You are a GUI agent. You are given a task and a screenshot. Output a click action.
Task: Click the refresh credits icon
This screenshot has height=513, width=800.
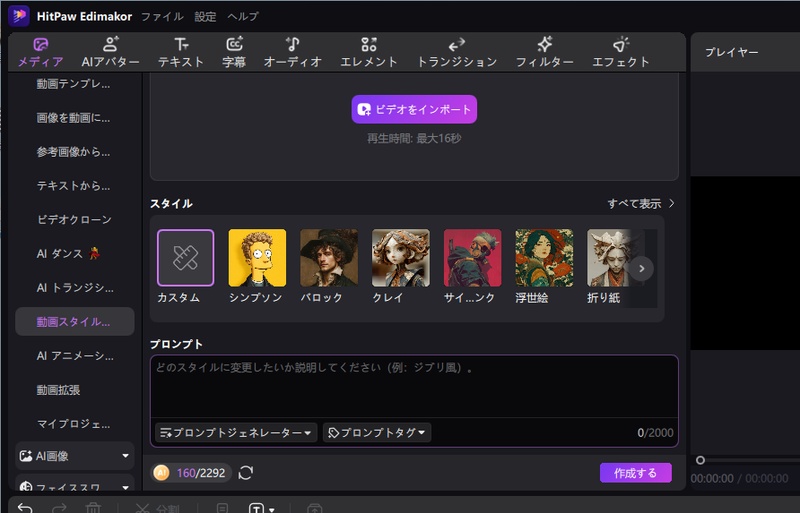246,473
